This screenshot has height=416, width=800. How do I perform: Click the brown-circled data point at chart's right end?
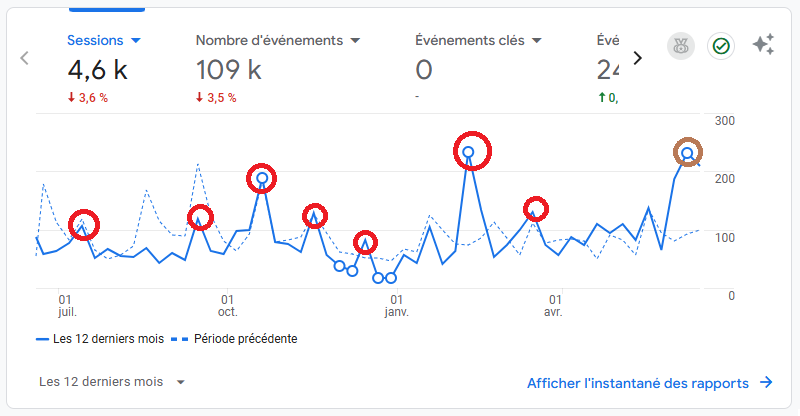688,153
